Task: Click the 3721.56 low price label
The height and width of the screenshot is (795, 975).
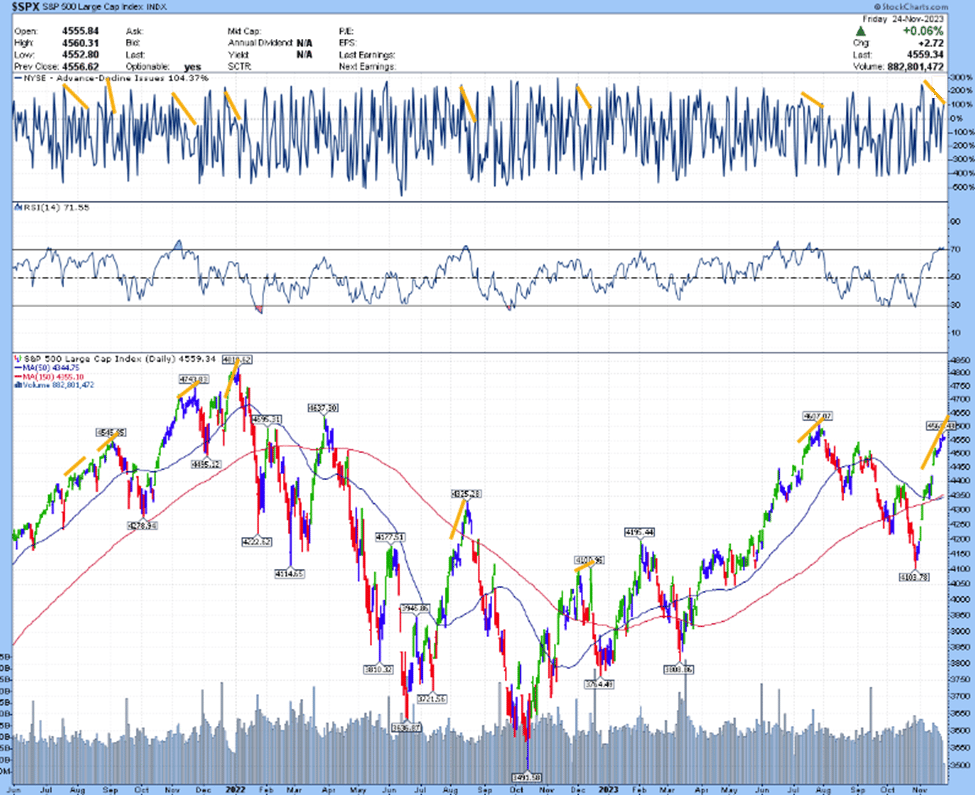Action: click(432, 699)
